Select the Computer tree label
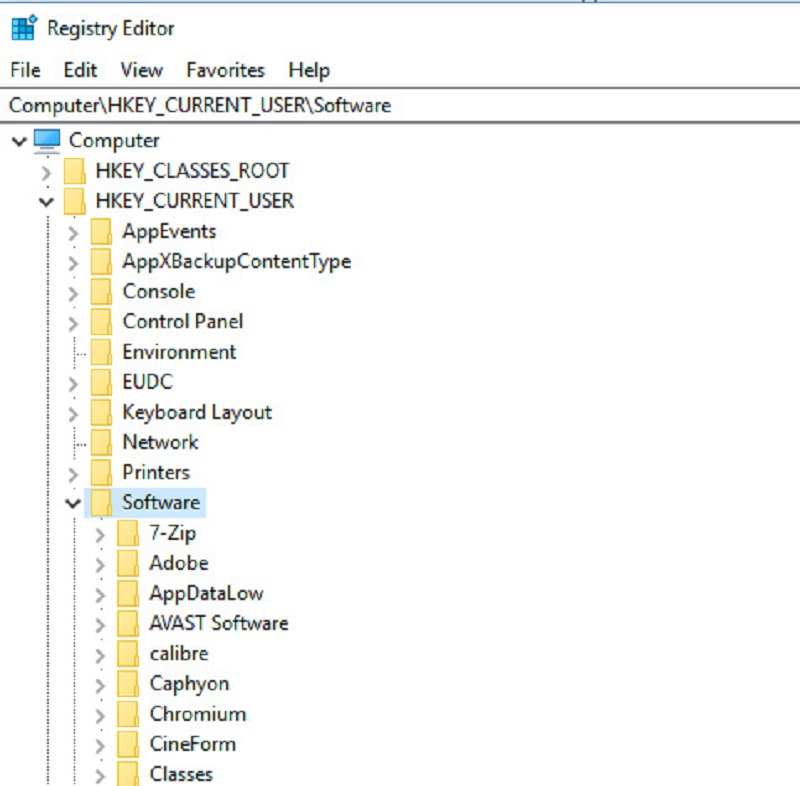Screen dimensions: 800x786 114,141
